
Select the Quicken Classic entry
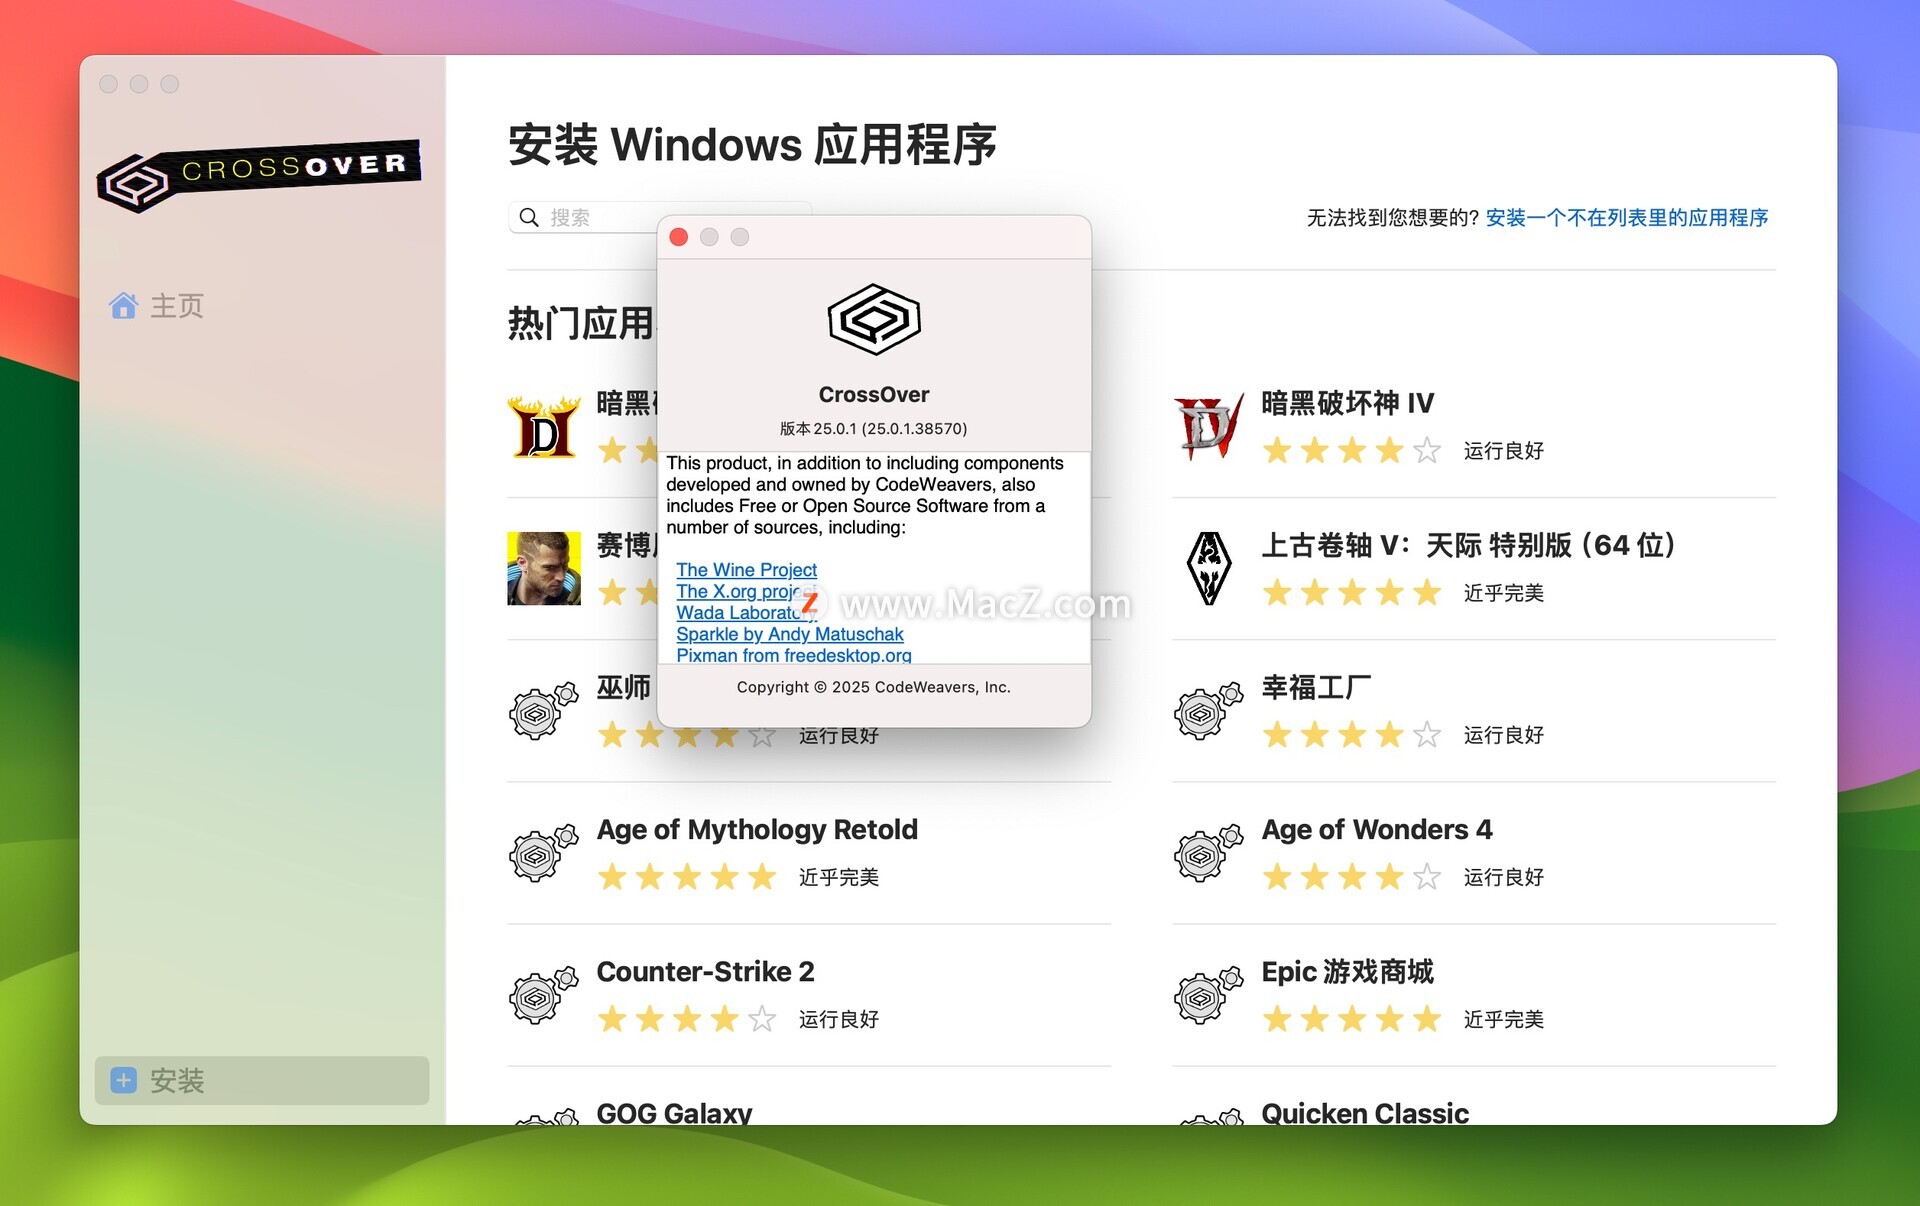coord(1365,1112)
